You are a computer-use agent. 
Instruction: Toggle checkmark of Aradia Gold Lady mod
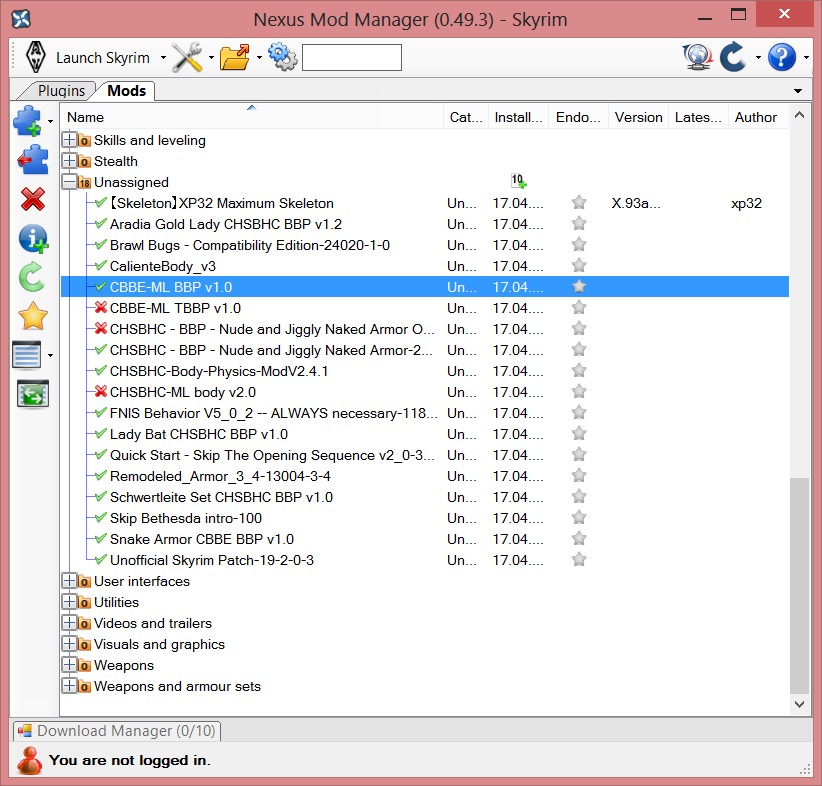[101, 223]
